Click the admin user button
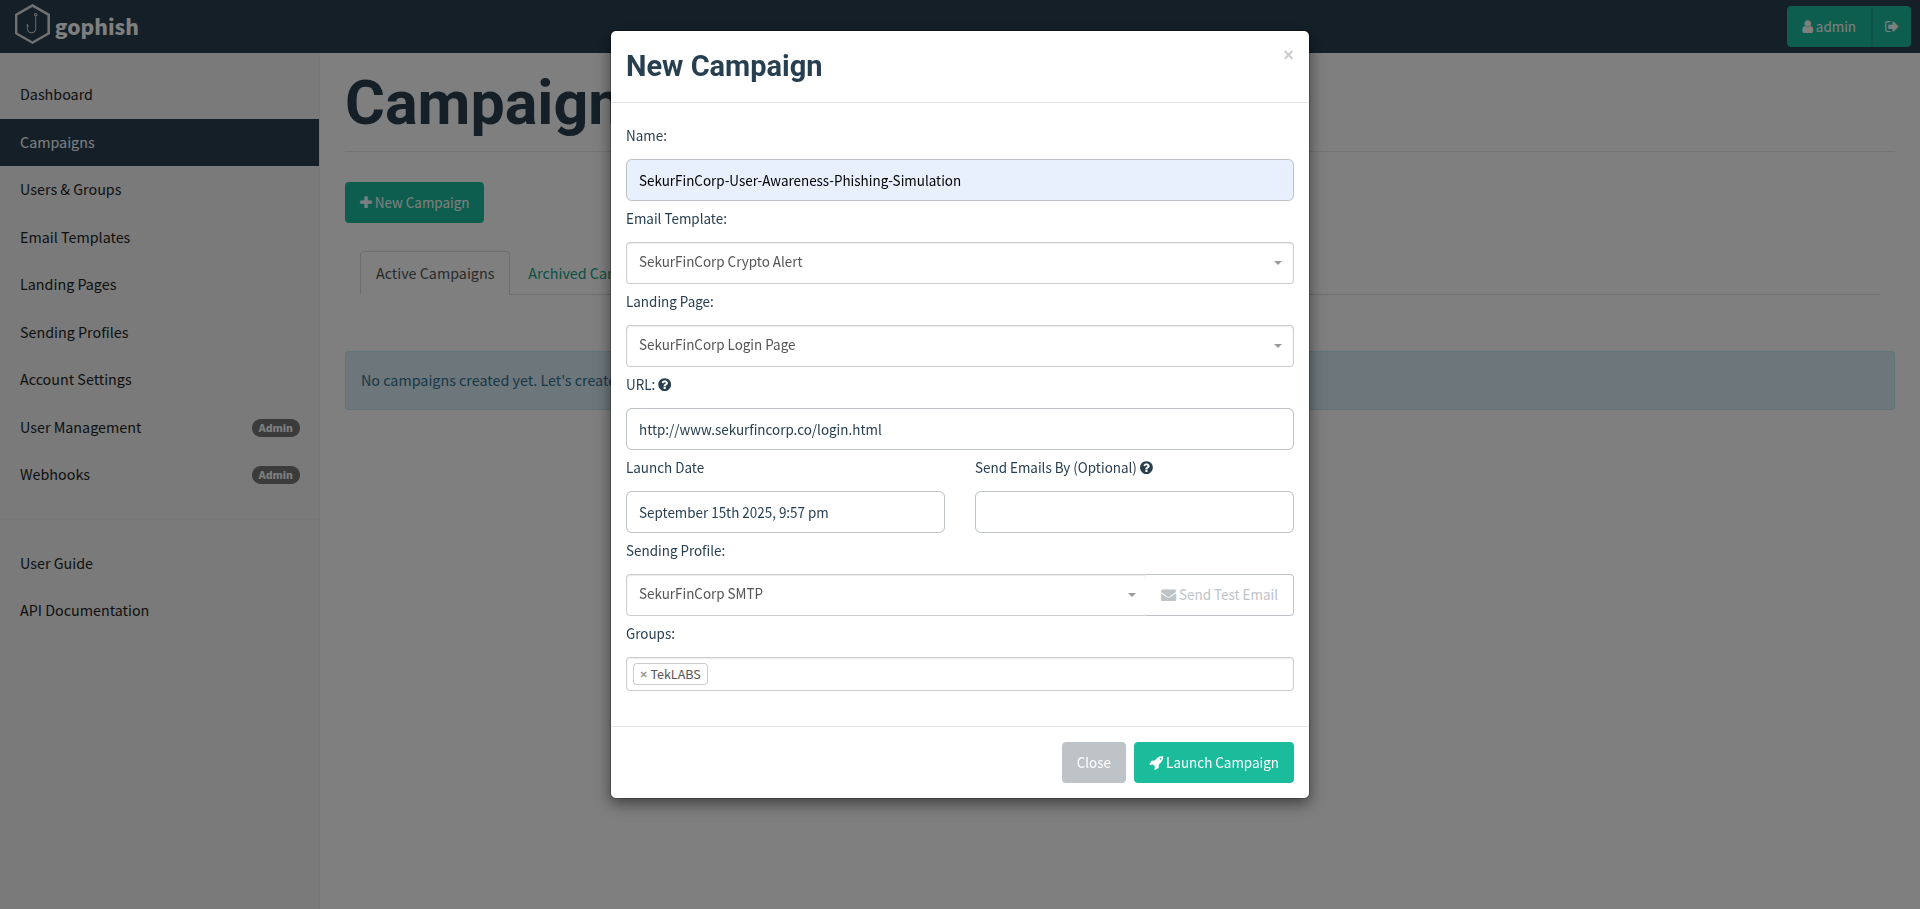 click(x=1829, y=27)
